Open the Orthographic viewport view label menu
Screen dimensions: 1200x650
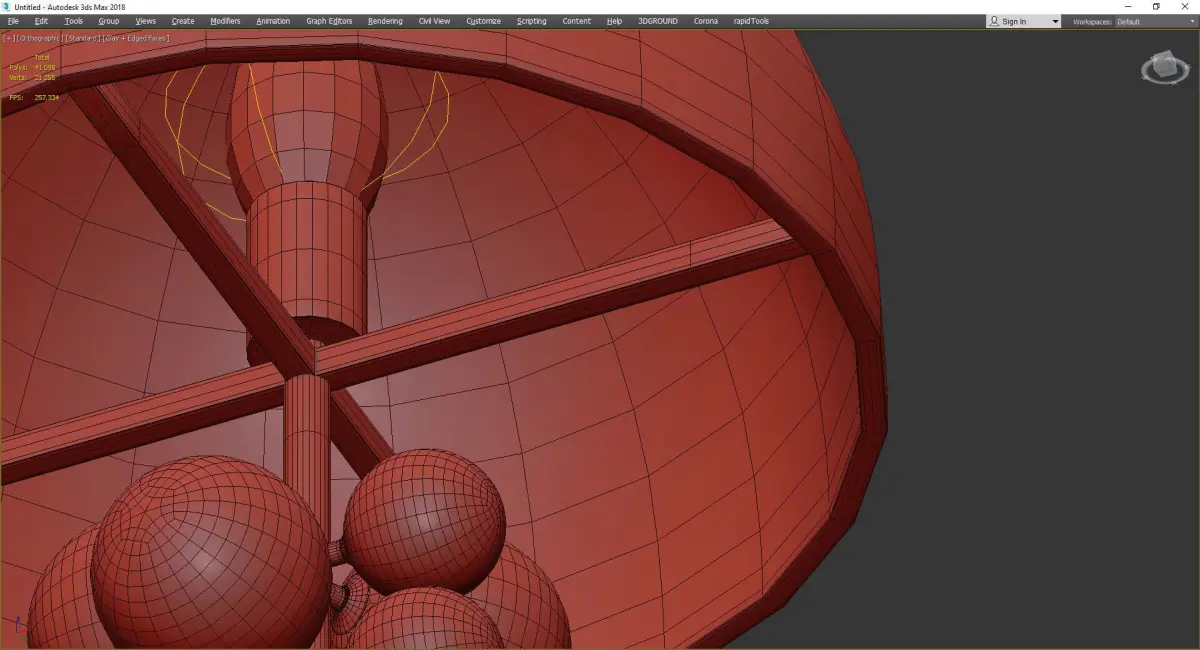point(38,38)
